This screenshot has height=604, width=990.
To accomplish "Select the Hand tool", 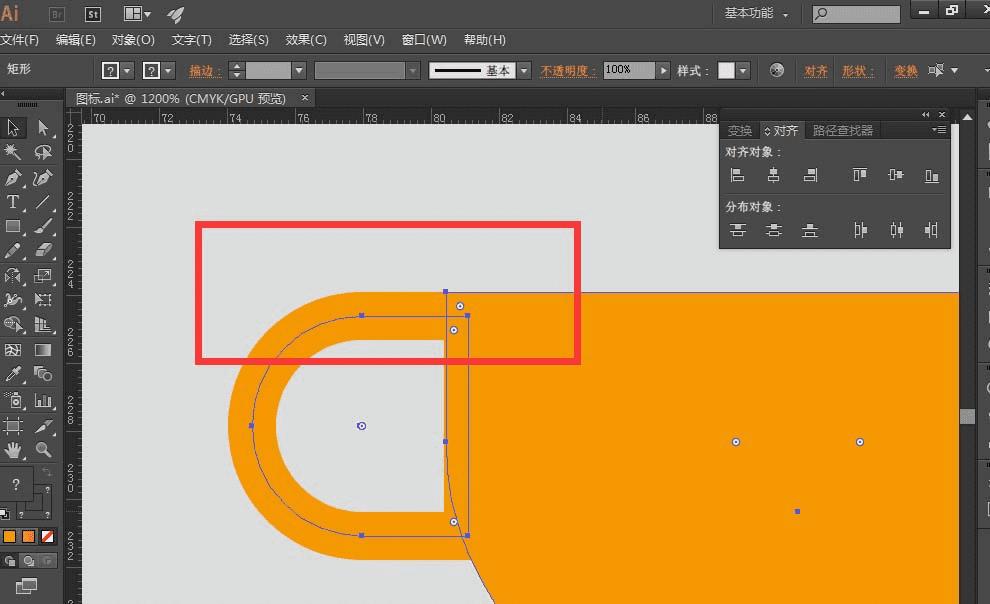I will tap(13, 450).
